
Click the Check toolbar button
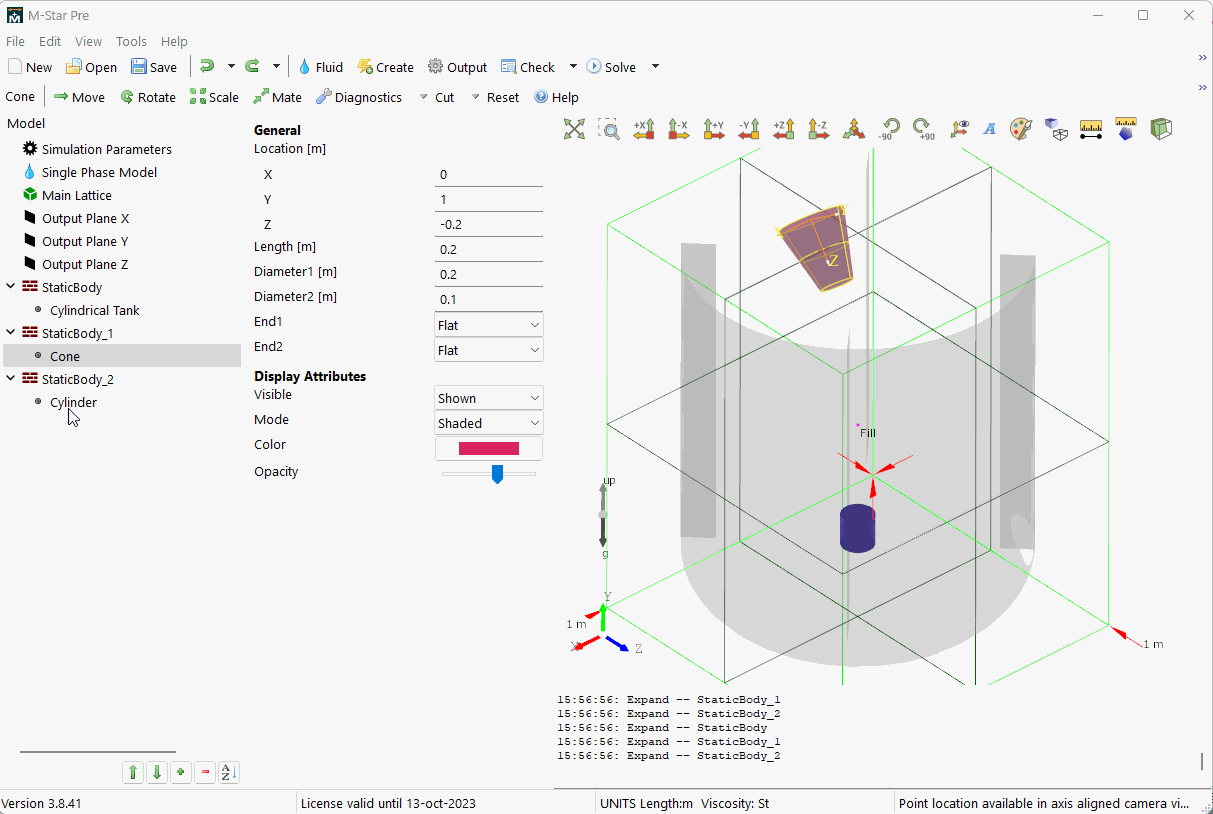coord(528,67)
